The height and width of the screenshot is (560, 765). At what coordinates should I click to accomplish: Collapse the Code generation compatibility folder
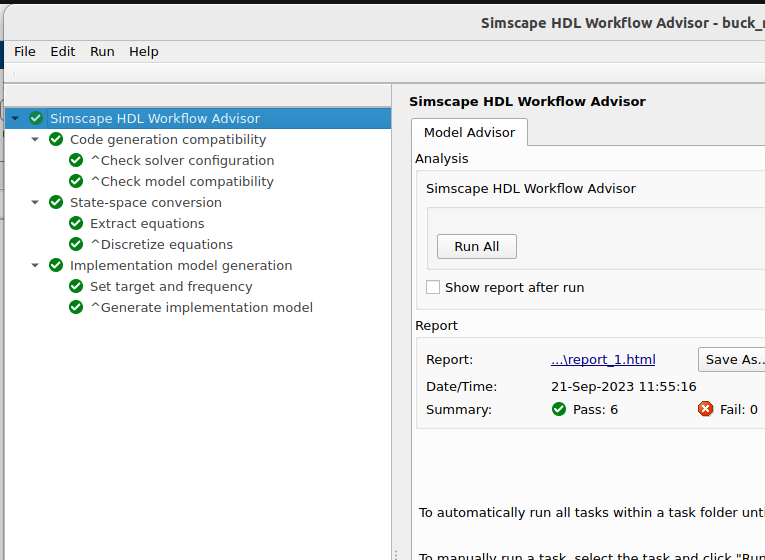tap(35, 140)
